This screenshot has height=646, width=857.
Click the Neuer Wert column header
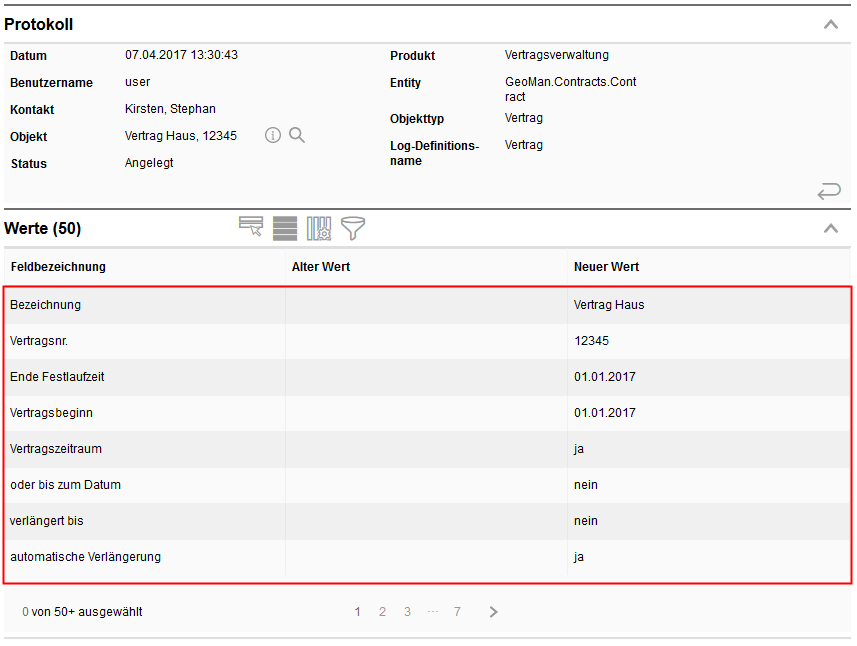[x=606, y=267]
